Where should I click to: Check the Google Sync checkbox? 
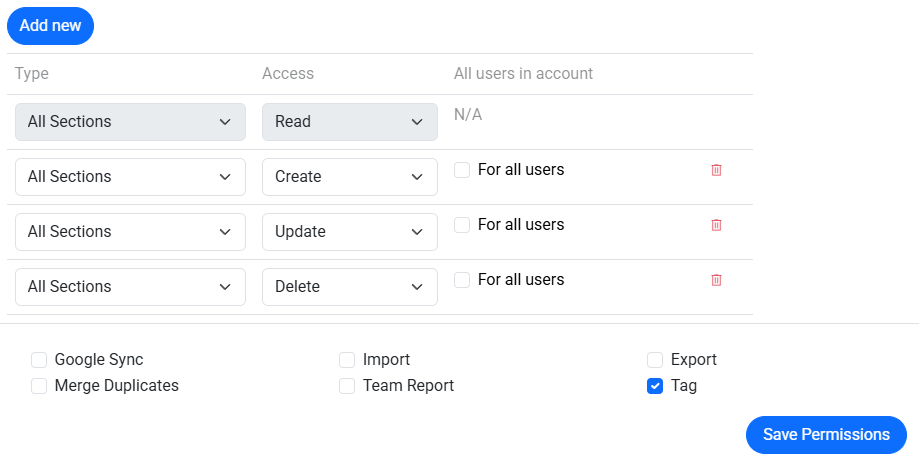[x=39, y=360]
